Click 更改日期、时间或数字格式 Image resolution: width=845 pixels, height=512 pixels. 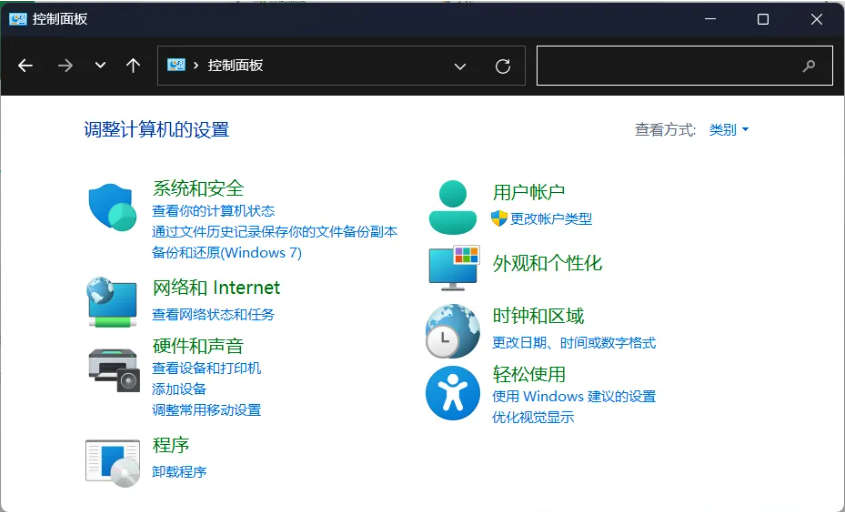(x=574, y=343)
